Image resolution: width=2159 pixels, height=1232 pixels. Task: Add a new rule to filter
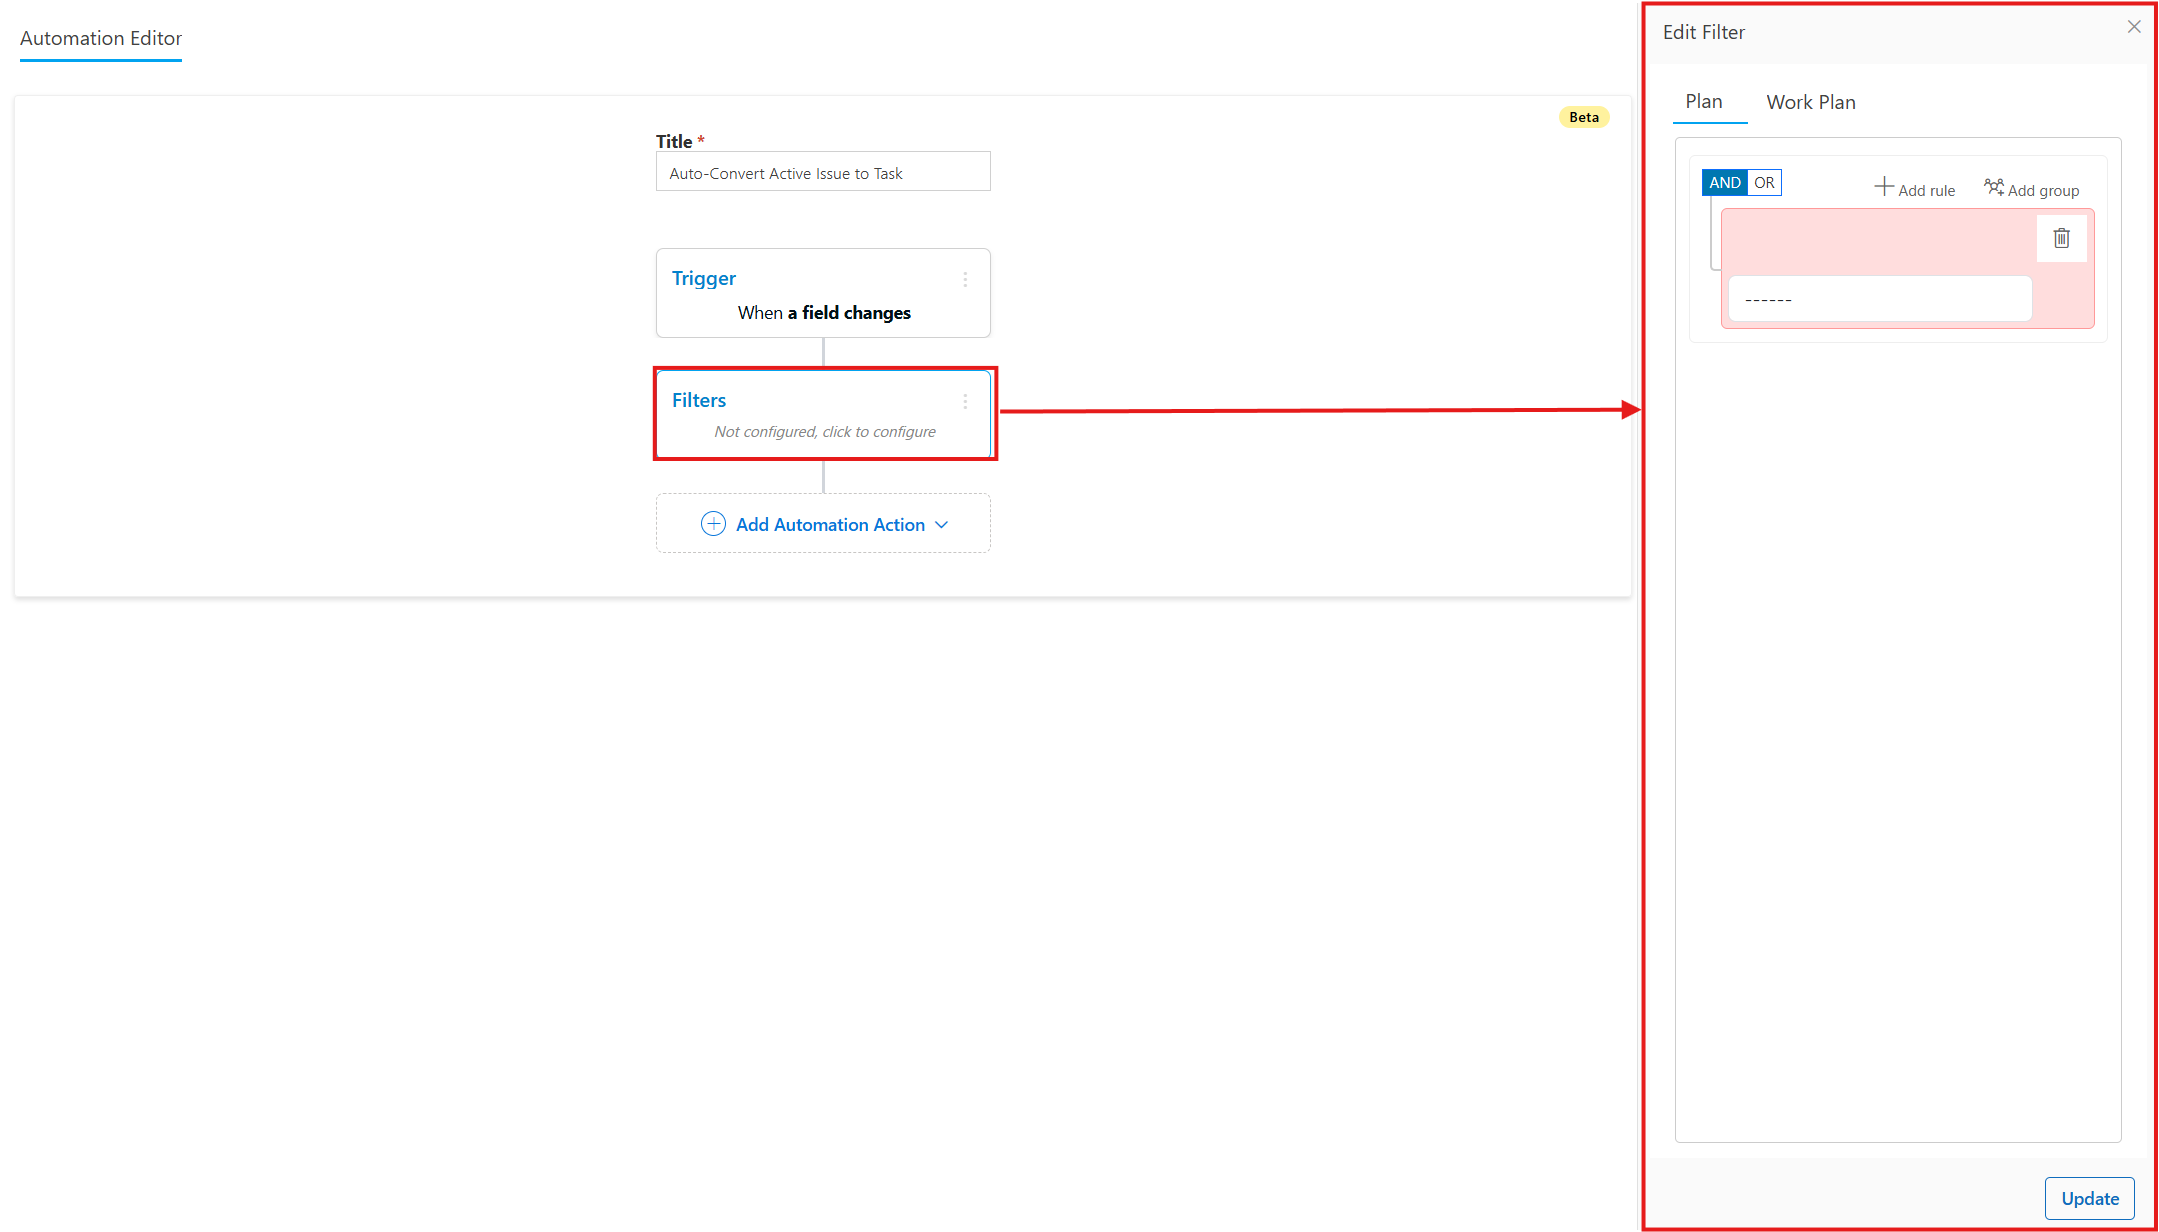1915,189
